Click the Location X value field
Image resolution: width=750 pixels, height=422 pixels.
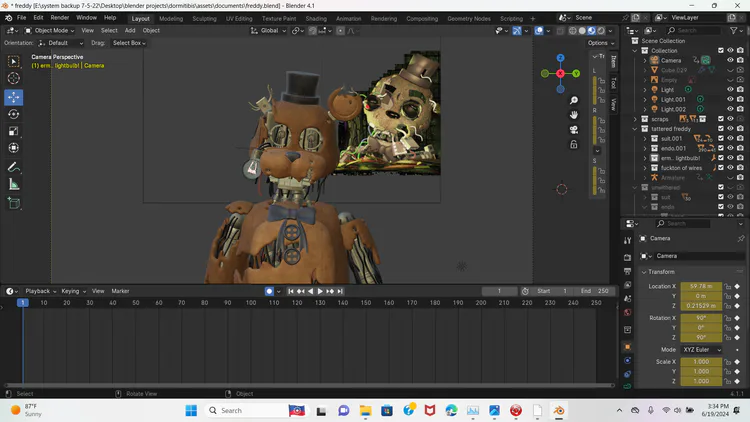701,286
